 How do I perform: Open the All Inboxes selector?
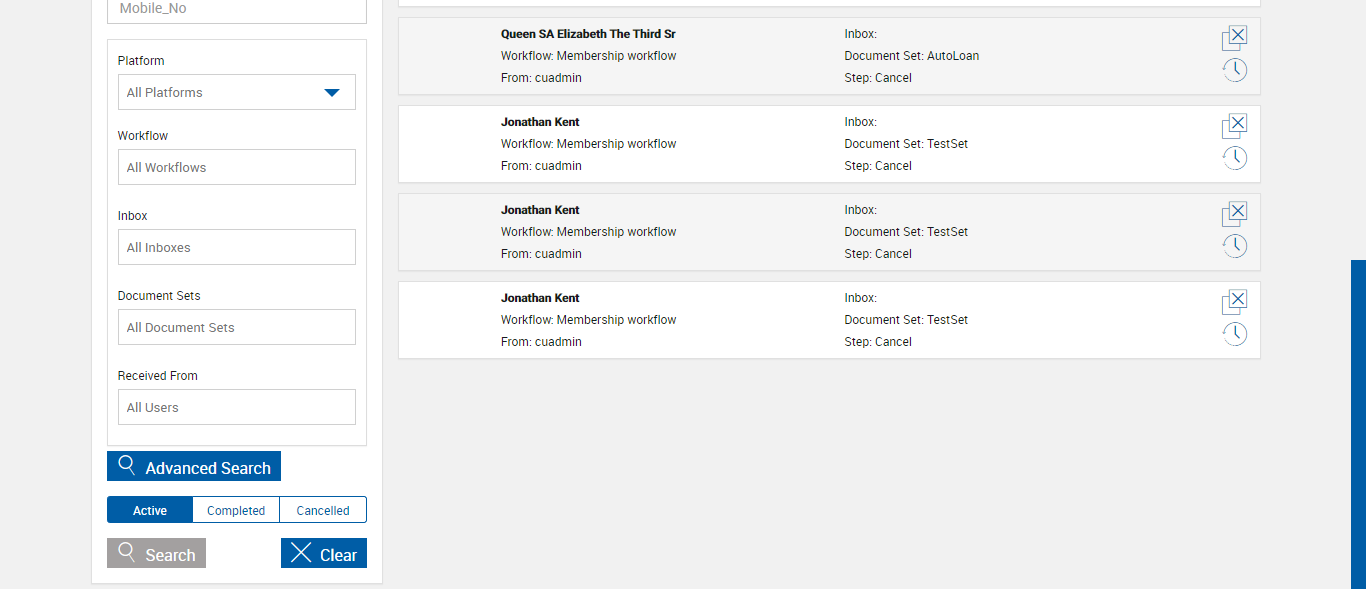pos(236,247)
